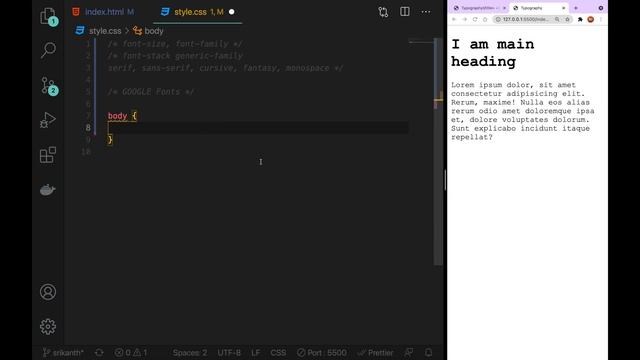Screen dimensions: 640x360
Task: Click the Lorem ipsum paragraph in the browser
Action: coord(523,111)
